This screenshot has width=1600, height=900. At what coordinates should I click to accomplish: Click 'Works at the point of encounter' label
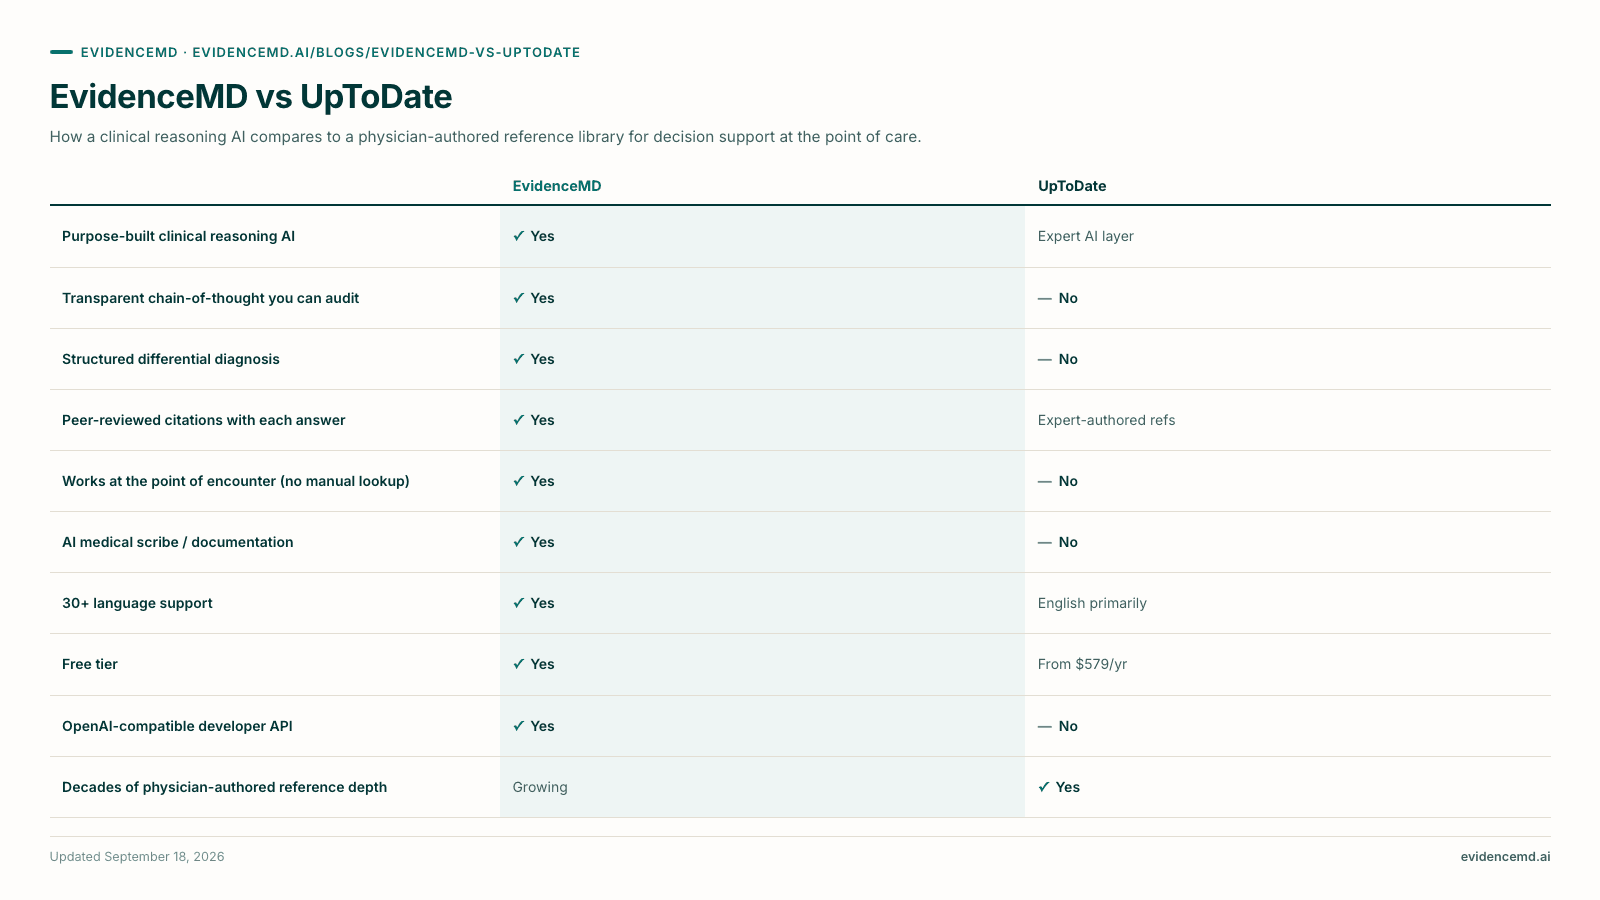pyautogui.click(x=236, y=481)
